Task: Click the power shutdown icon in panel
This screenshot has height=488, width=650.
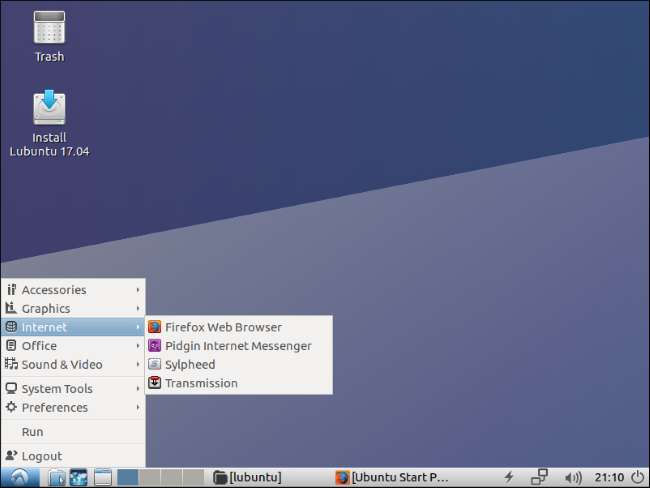Action: click(637, 477)
